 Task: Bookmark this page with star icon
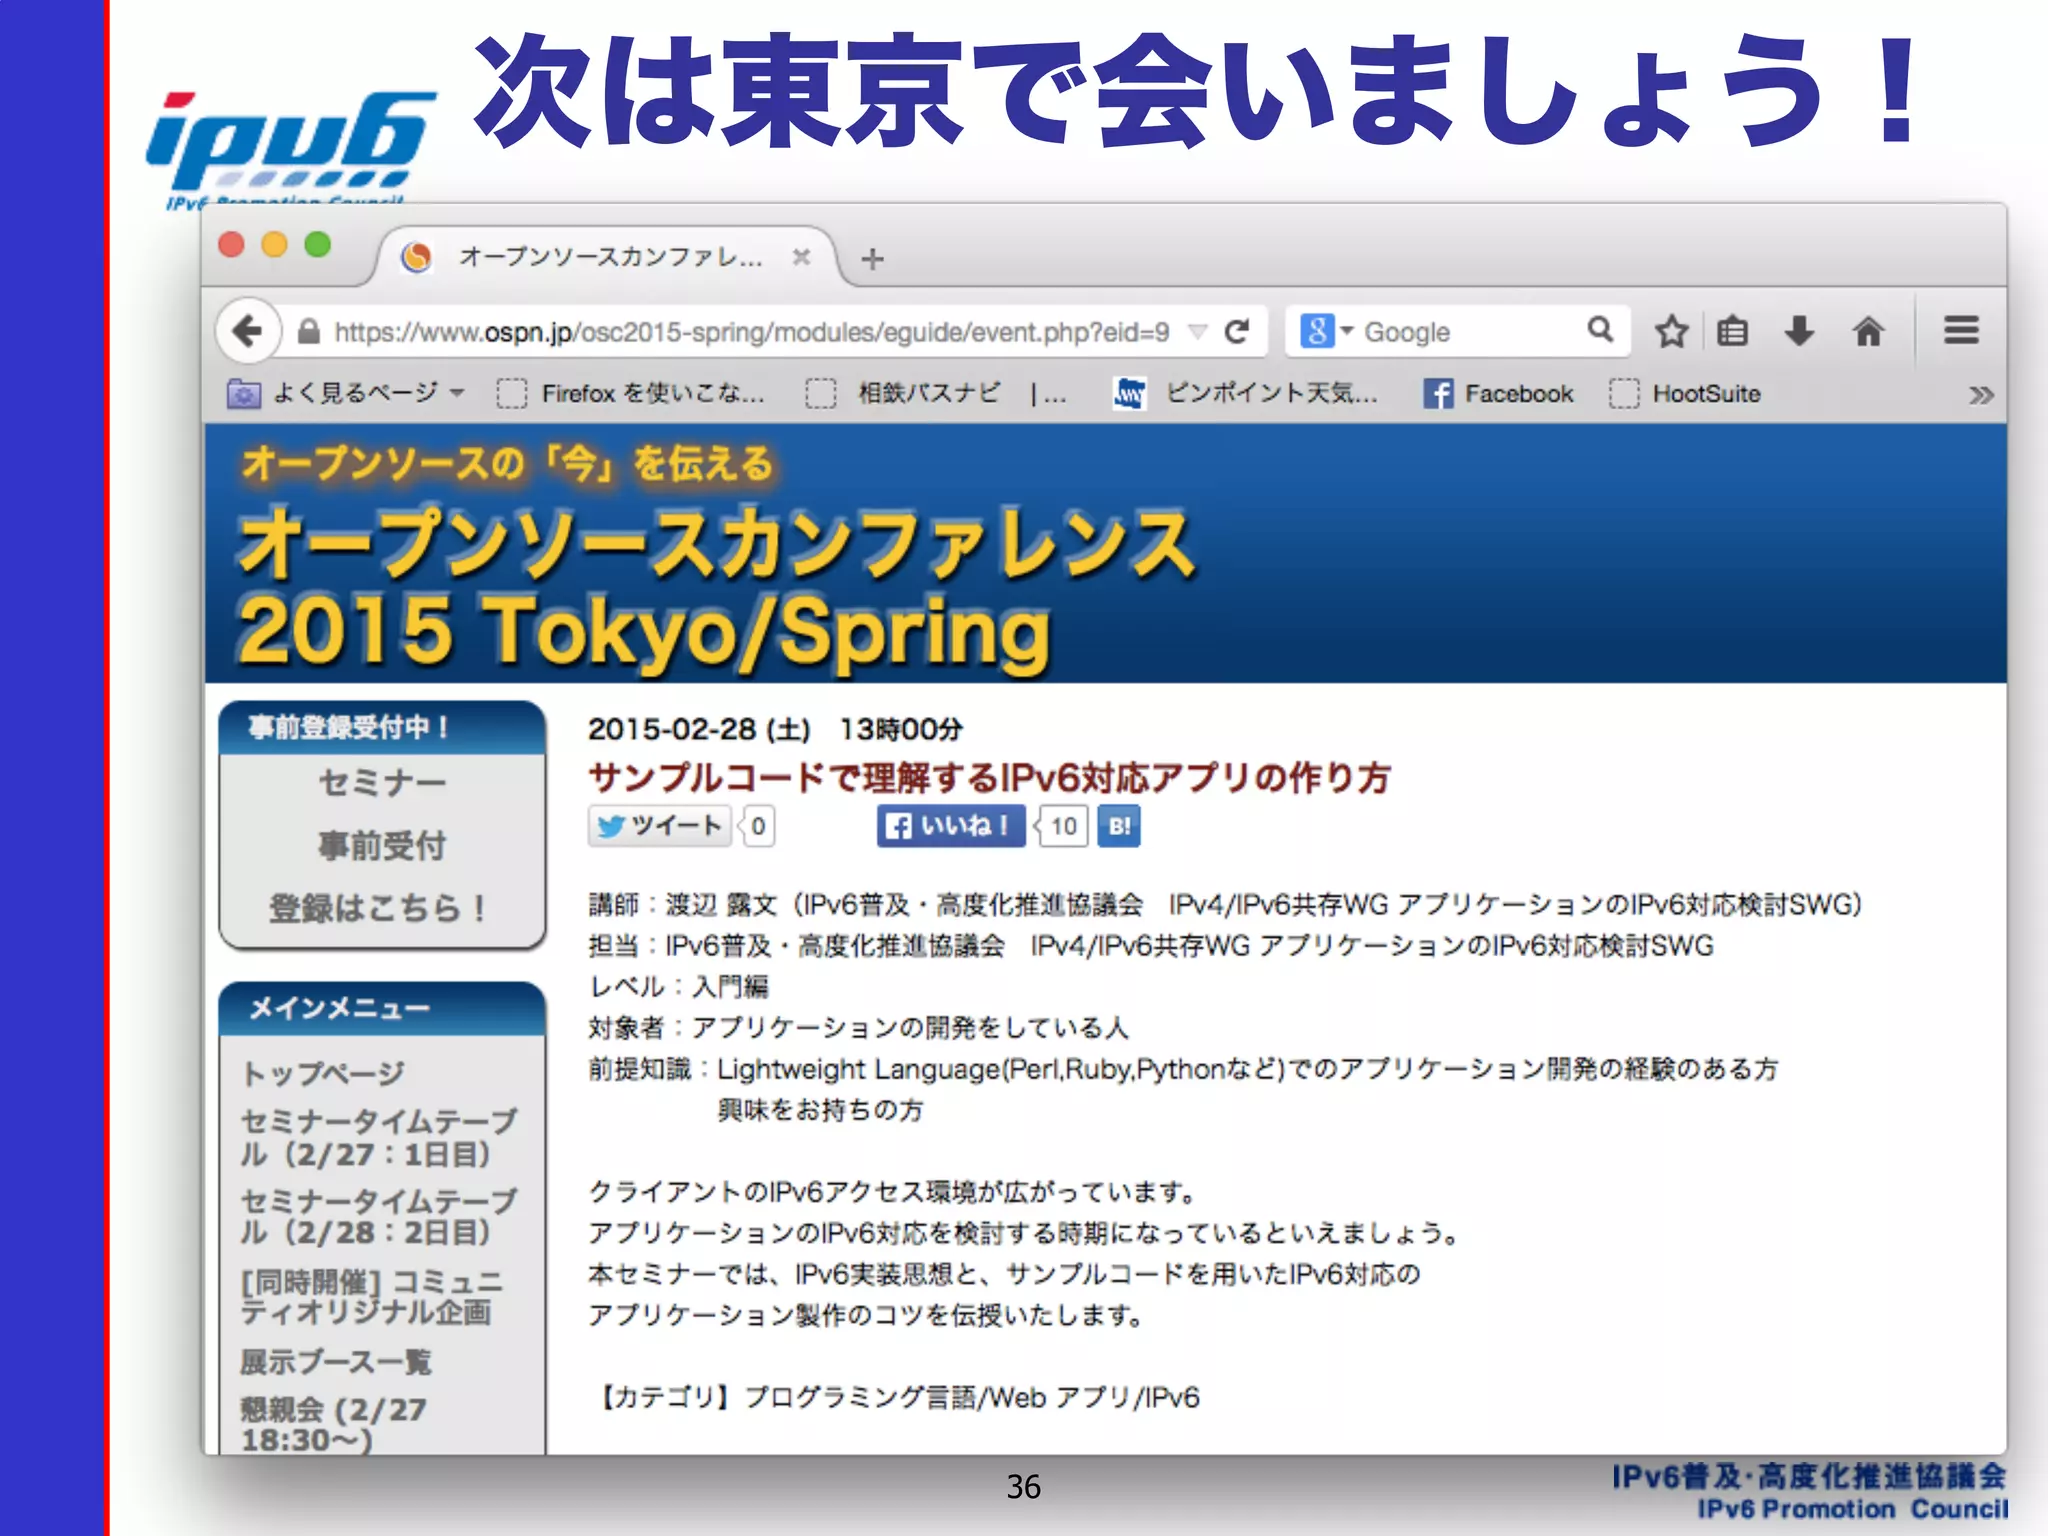click(1671, 331)
